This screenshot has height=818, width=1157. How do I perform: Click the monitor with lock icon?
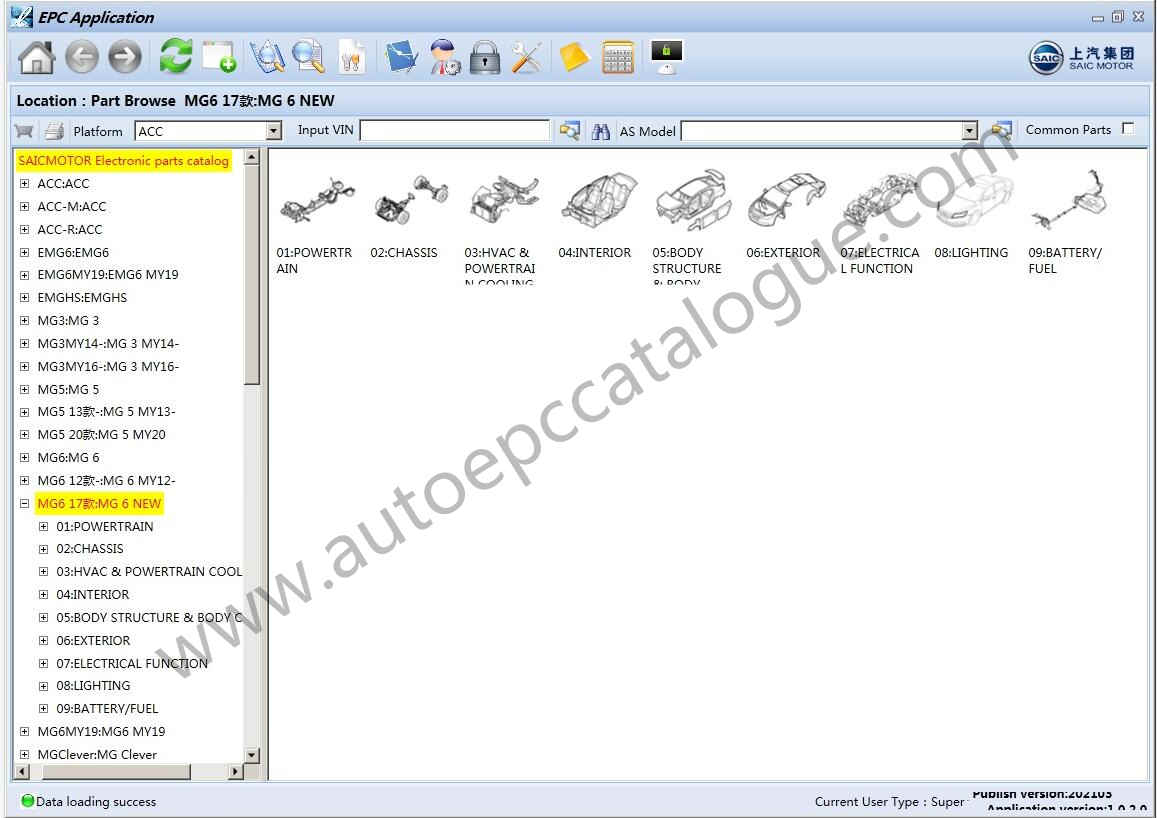tap(666, 57)
